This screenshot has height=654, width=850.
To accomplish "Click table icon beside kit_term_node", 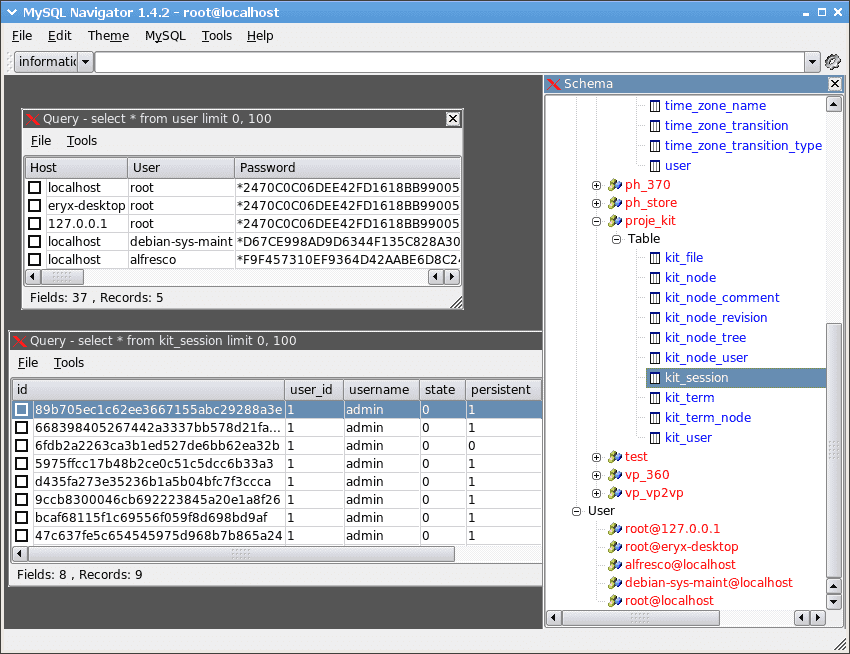I will click(655, 418).
